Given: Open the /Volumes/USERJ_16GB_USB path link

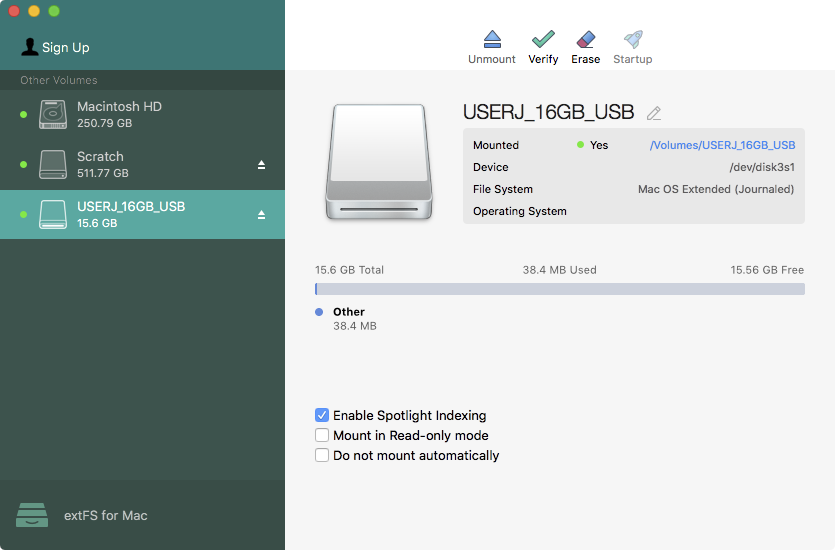Looking at the screenshot, I should coord(722,145).
